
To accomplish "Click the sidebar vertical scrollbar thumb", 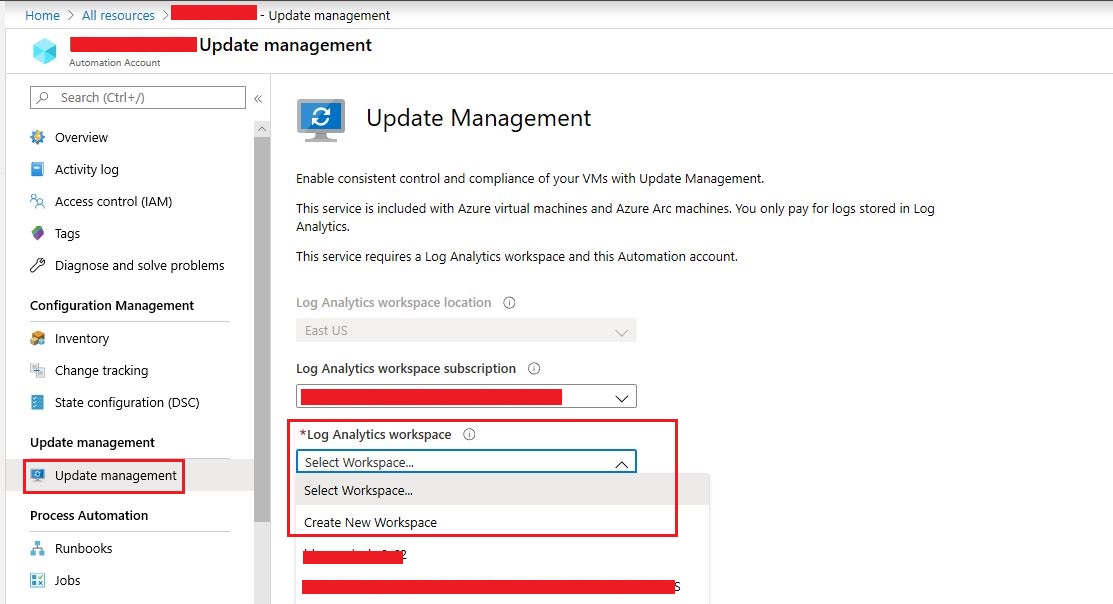I will (x=262, y=329).
